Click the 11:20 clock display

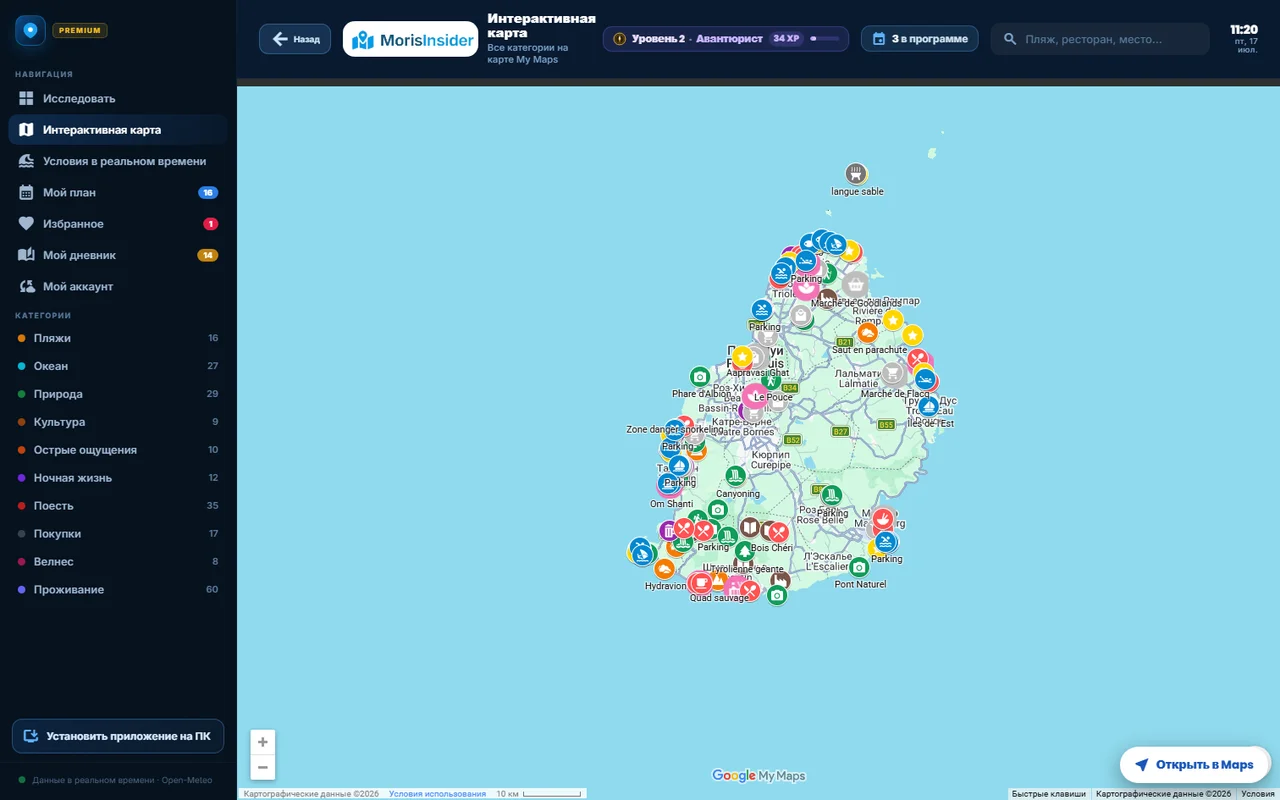click(1244, 30)
